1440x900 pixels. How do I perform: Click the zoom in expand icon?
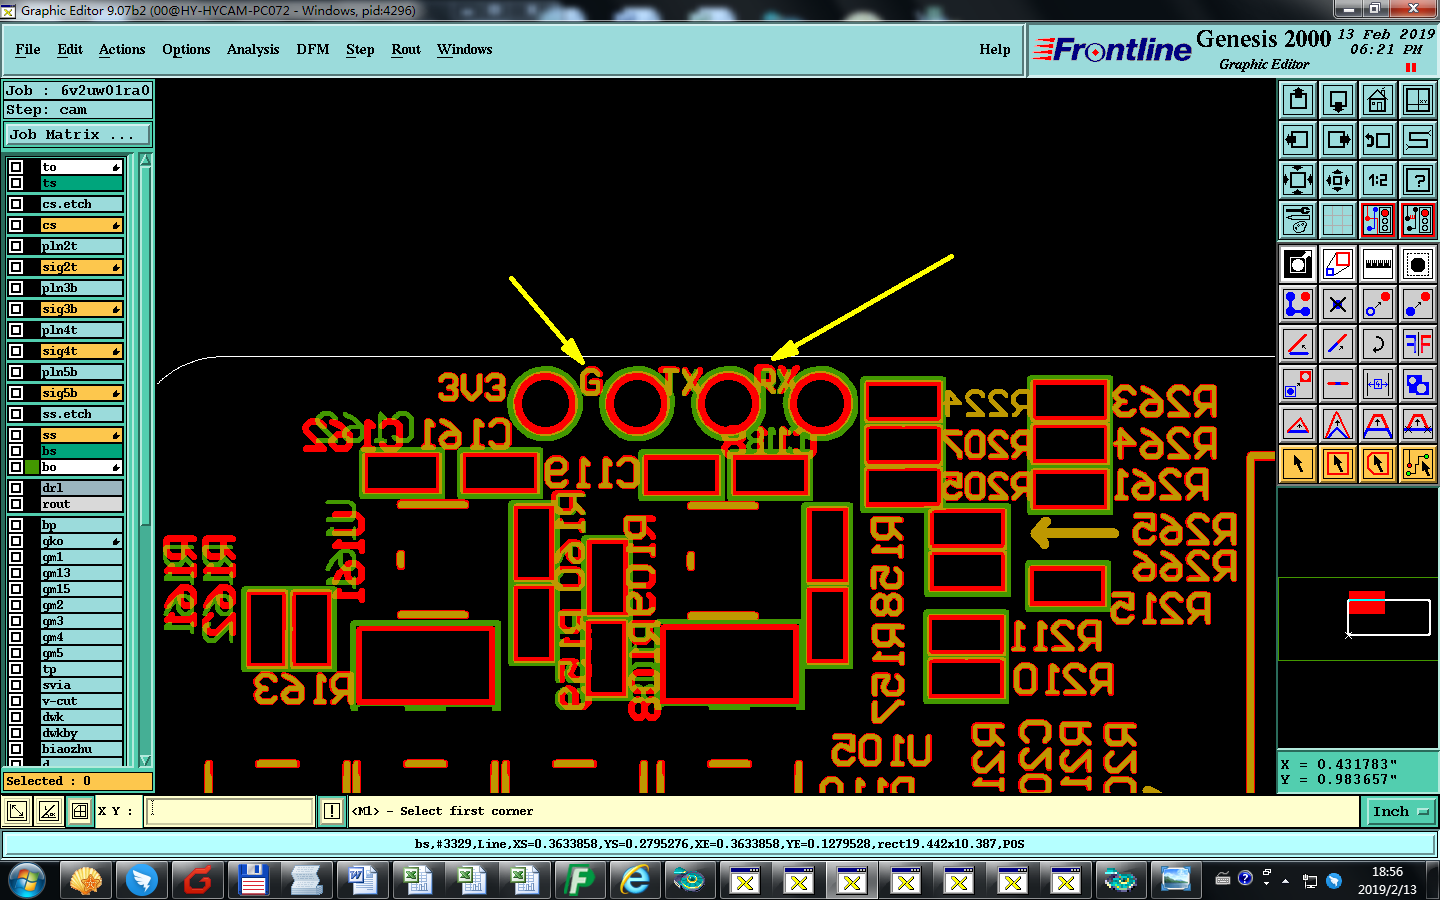pyautogui.click(x=1298, y=180)
